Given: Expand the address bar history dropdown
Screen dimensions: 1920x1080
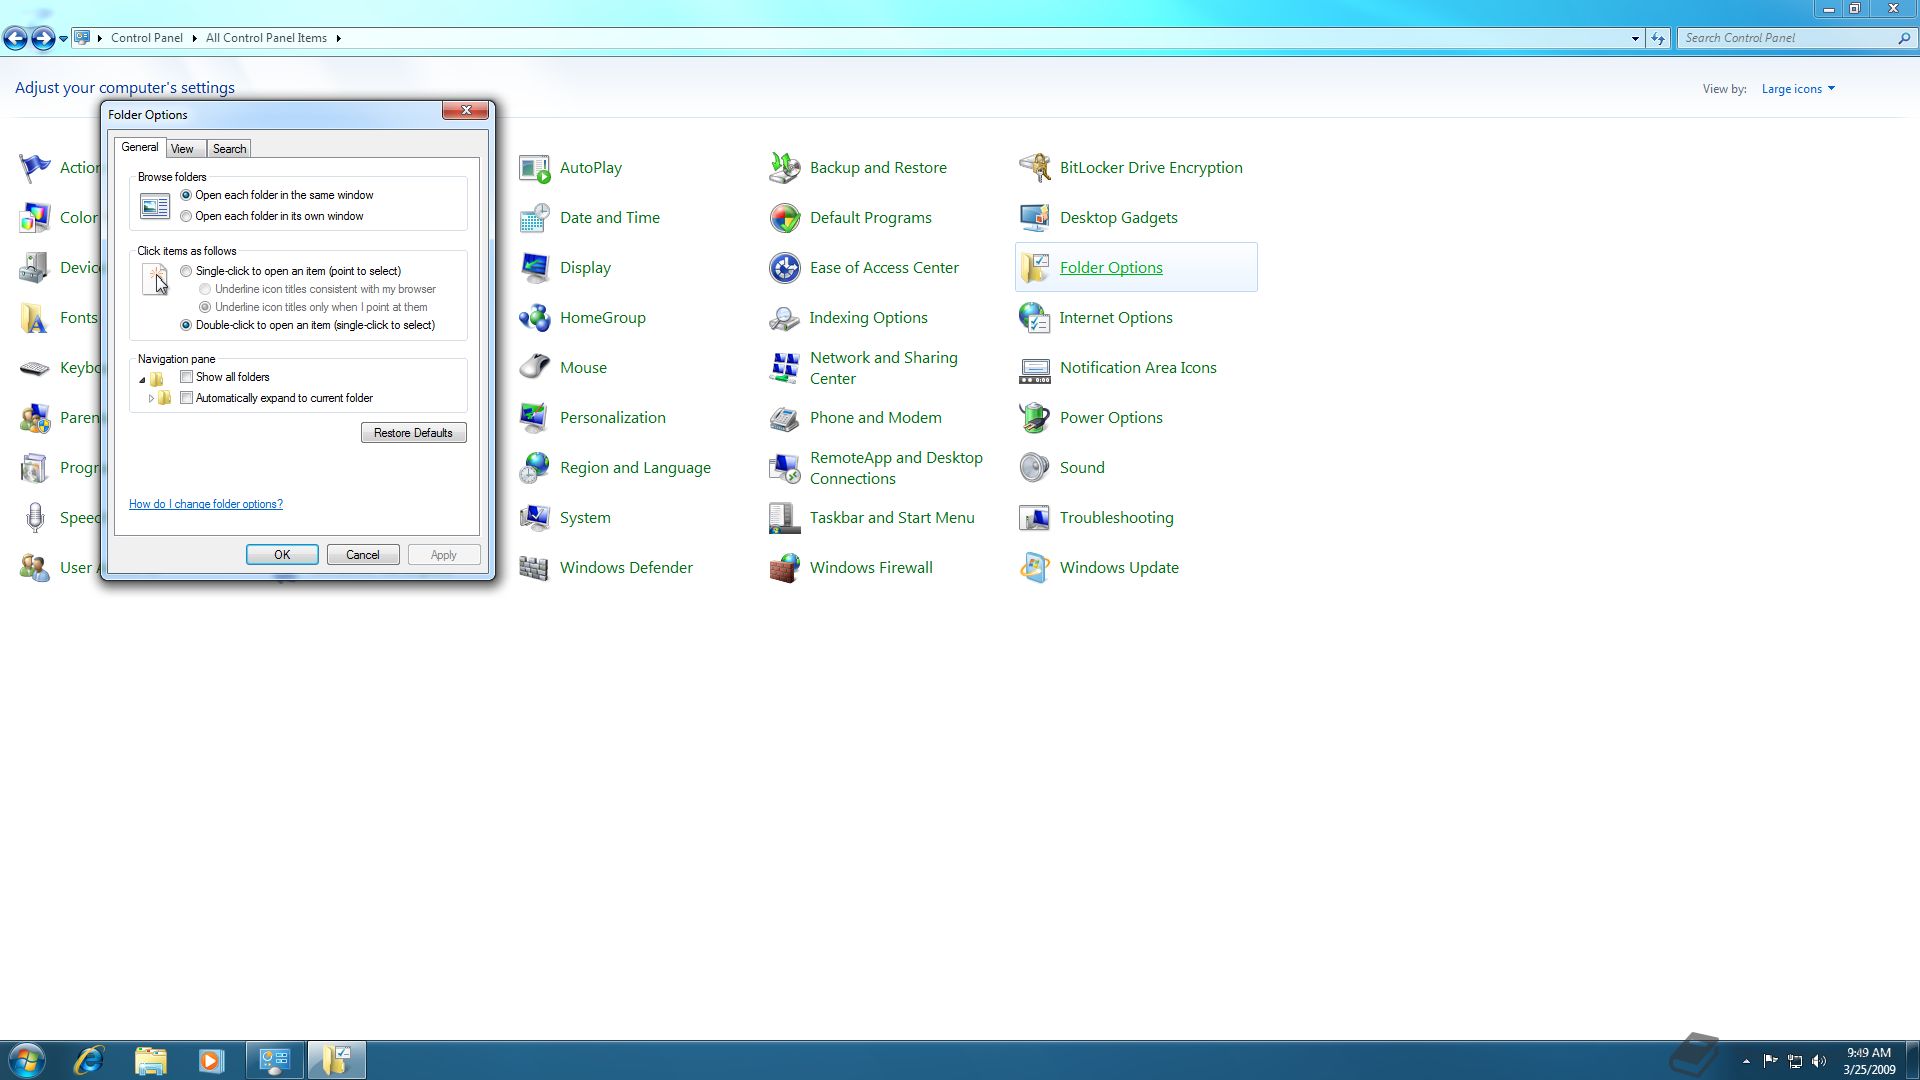Looking at the screenshot, I should [x=1635, y=38].
